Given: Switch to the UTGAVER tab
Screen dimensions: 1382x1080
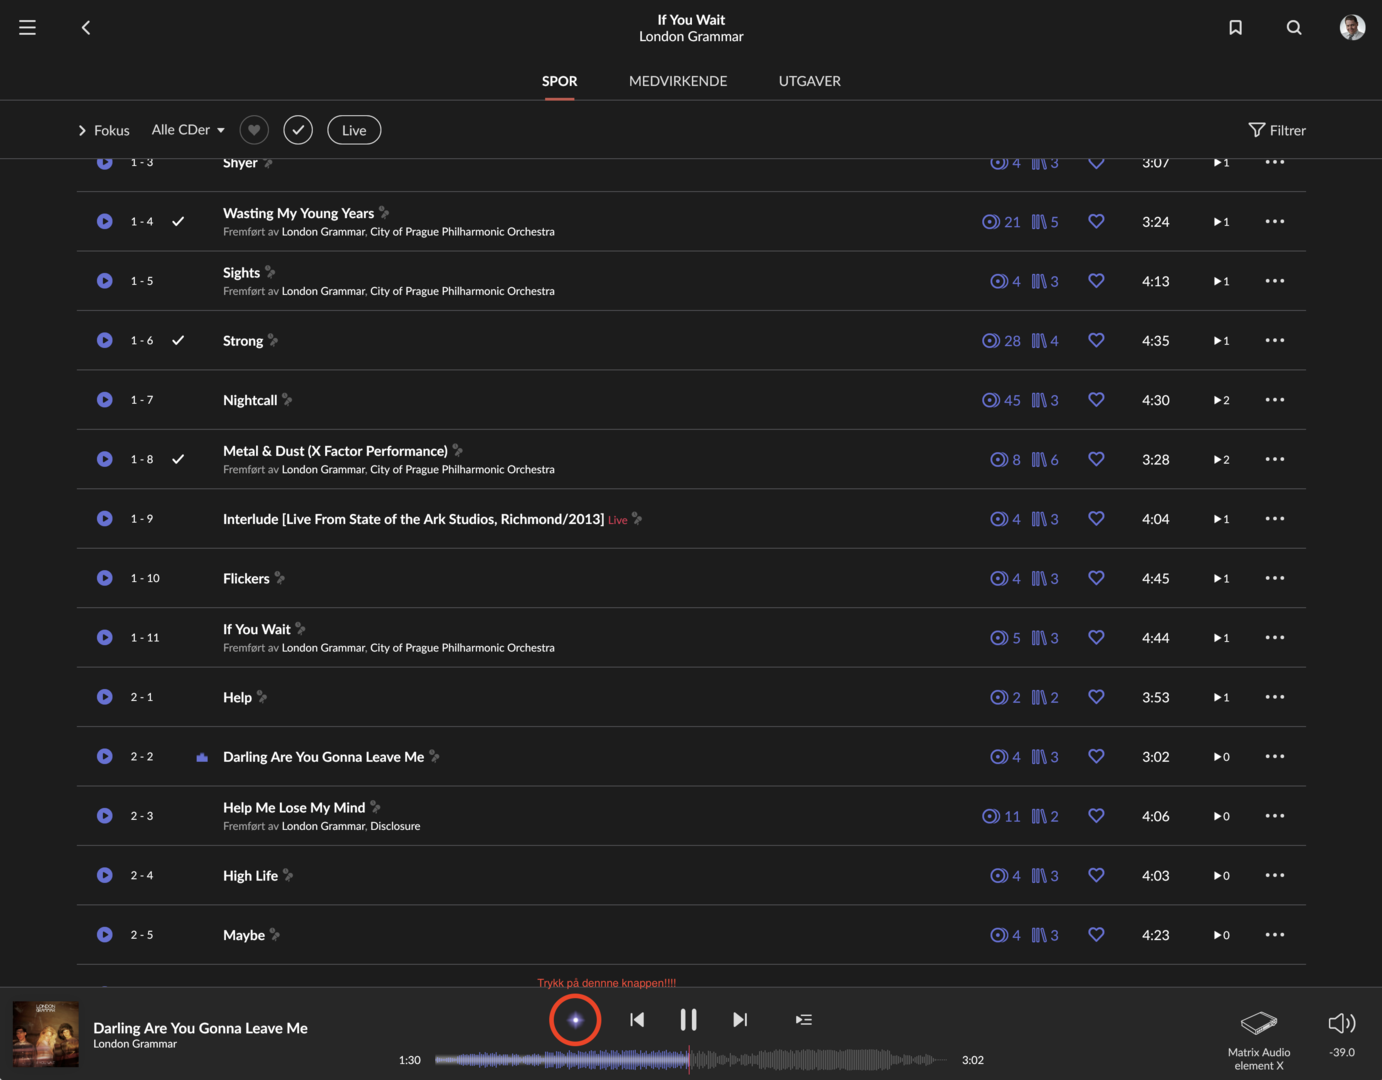Looking at the screenshot, I should [x=810, y=81].
